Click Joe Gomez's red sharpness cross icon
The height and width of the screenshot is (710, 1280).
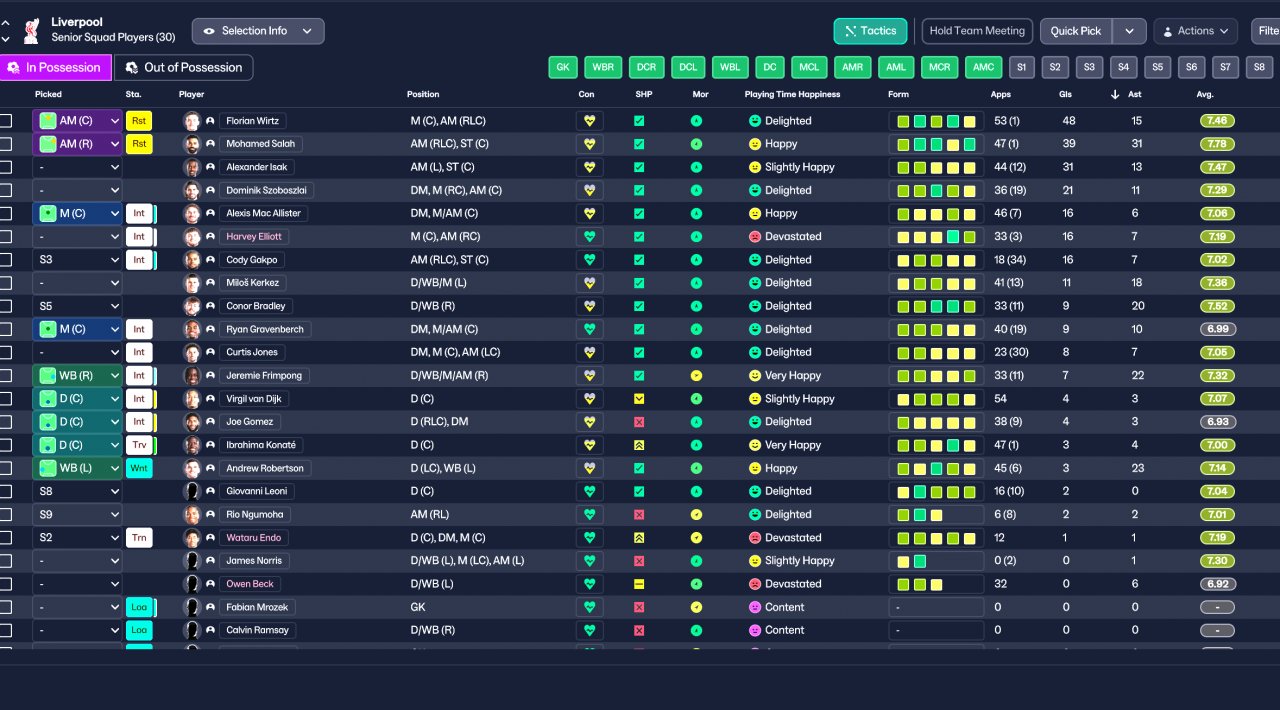(639, 422)
